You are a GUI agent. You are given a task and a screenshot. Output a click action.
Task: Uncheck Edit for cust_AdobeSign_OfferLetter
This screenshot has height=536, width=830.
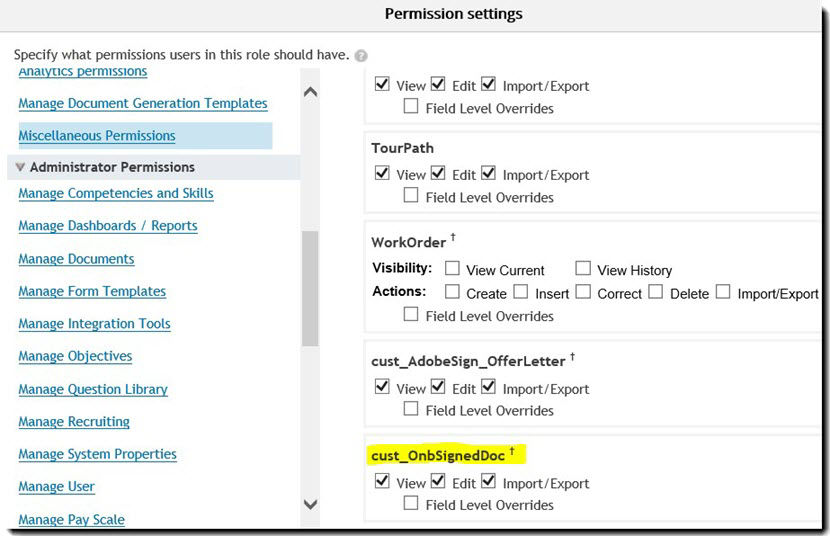tap(438, 387)
